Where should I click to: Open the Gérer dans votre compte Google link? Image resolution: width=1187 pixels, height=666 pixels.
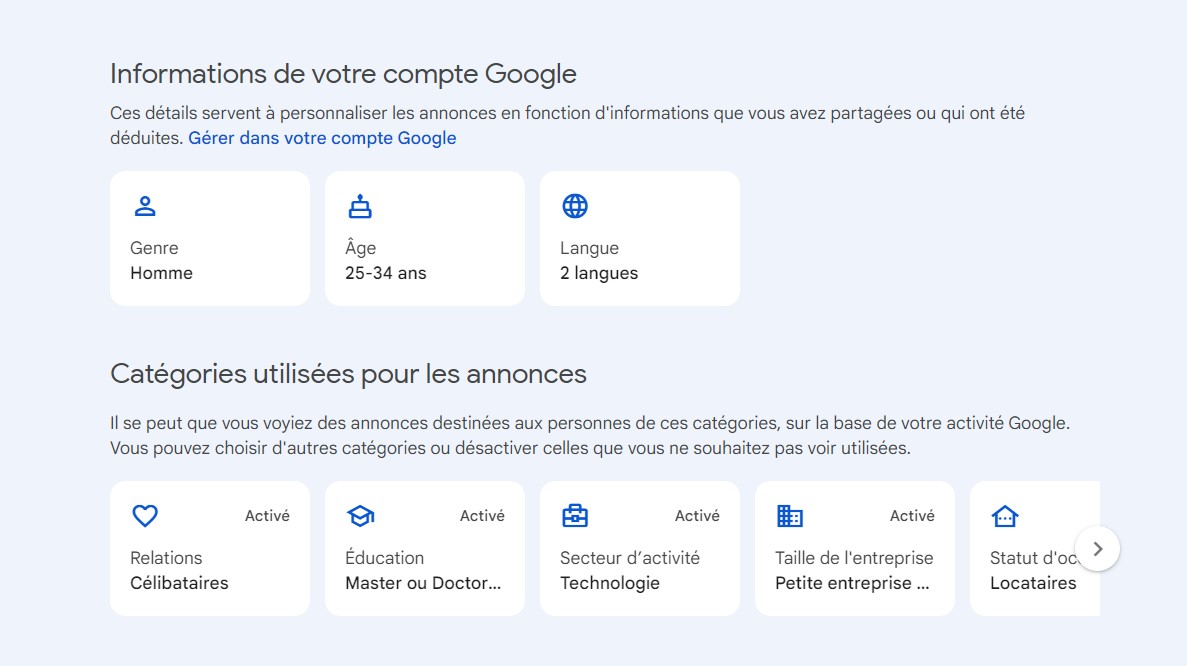[x=322, y=138]
